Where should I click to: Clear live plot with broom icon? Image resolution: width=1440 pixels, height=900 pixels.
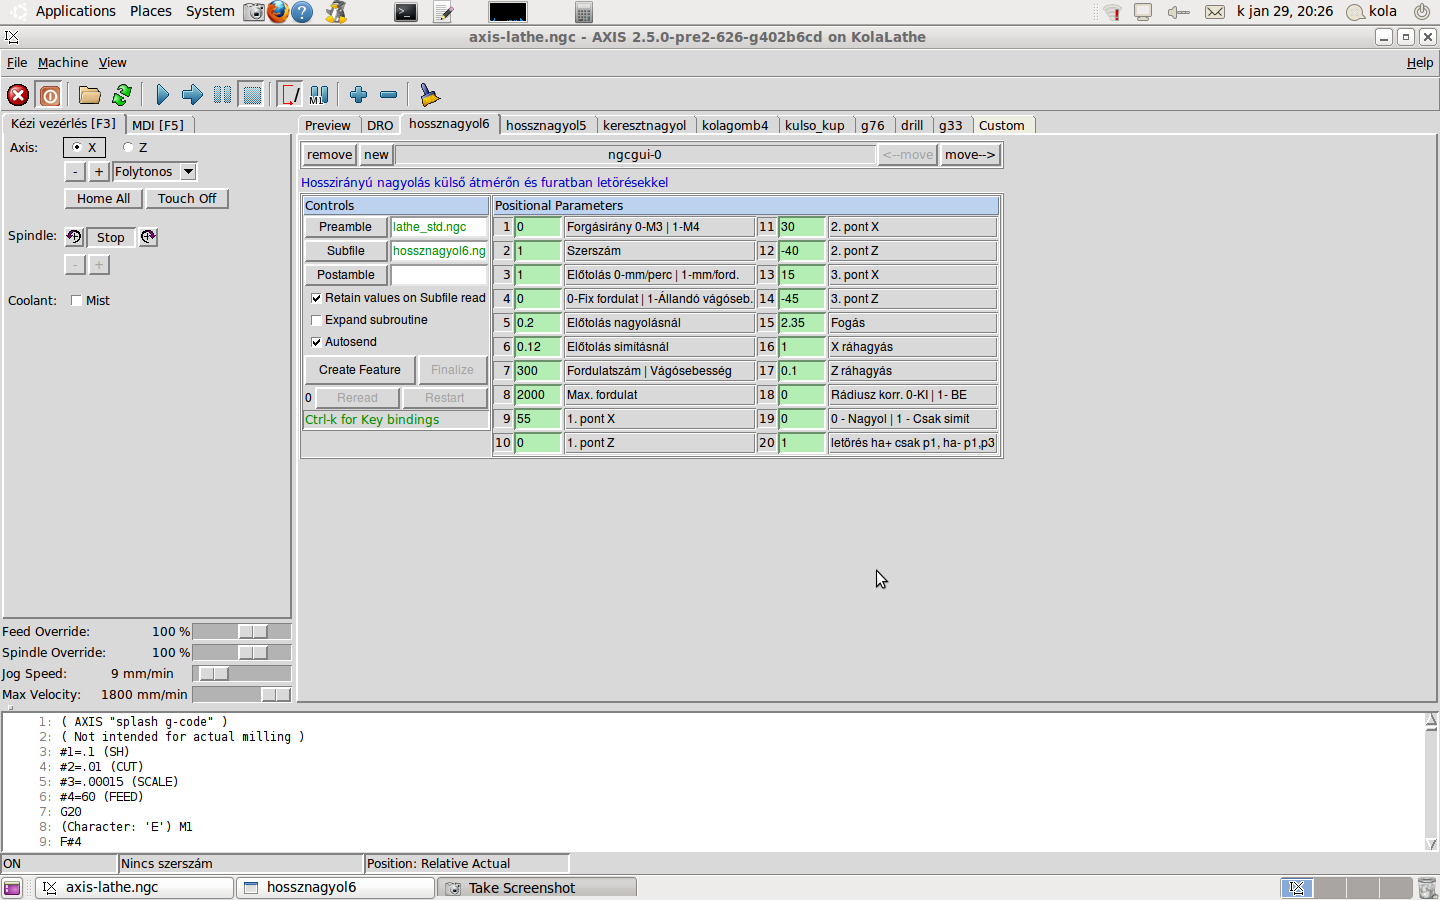(429, 95)
